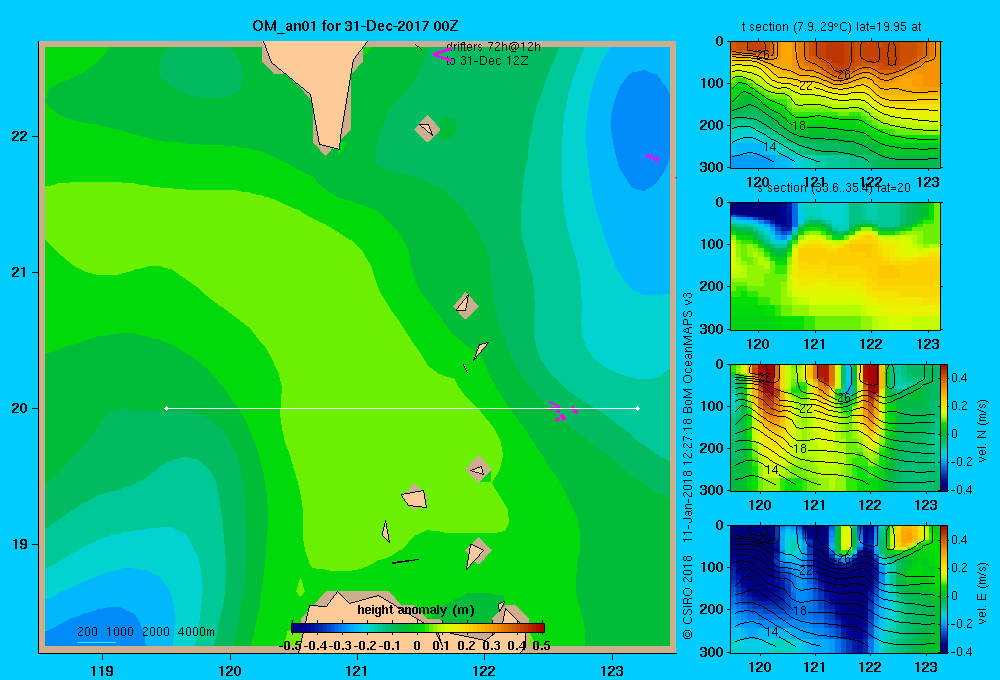Click longitude label 123 below the main map
Image resolution: width=1000 pixels, height=680 pixels.
click(x=612, y=670)
